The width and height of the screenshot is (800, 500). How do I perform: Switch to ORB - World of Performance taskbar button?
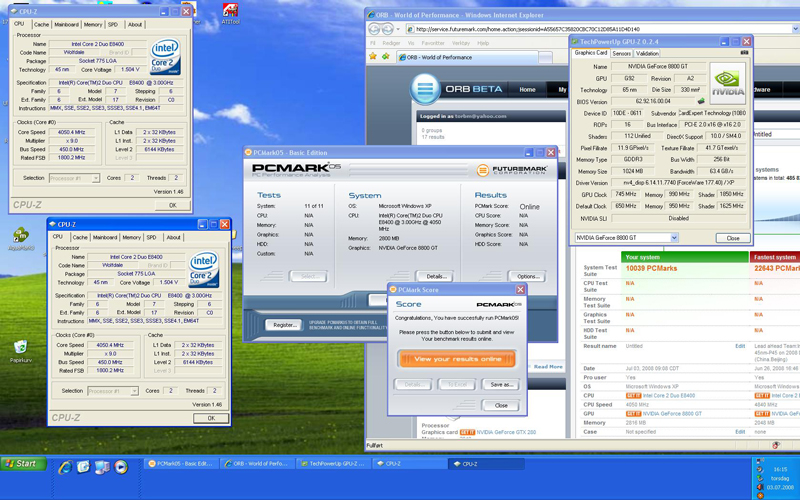[x=257, y=464]
